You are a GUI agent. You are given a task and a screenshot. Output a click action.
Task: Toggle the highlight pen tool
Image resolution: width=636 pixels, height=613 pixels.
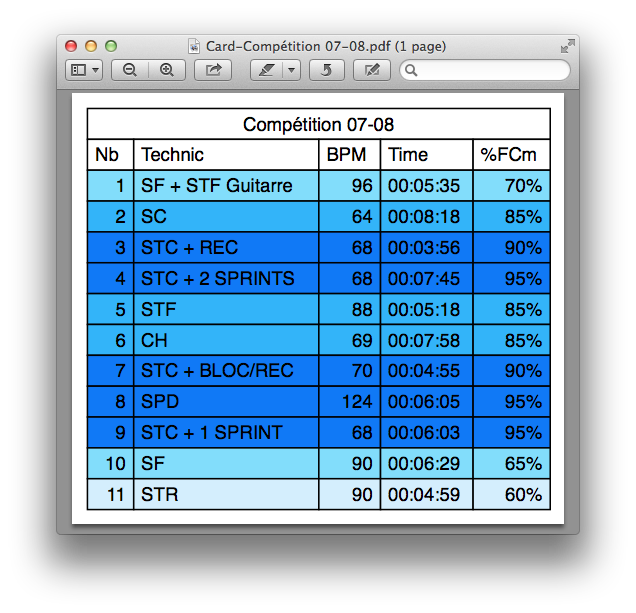(x=266, y=70)
